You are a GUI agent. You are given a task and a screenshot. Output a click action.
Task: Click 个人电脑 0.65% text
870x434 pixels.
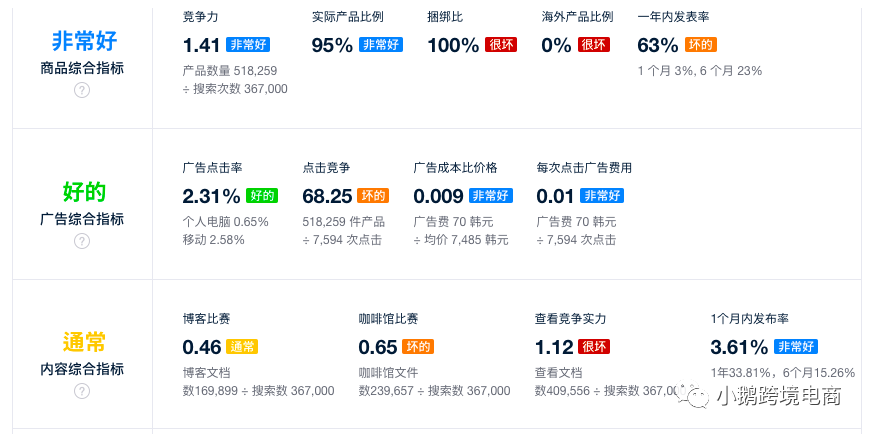click(x=226, y=221)
